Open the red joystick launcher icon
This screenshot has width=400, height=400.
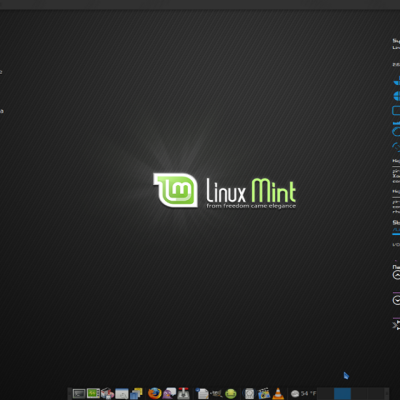point(183,393)
